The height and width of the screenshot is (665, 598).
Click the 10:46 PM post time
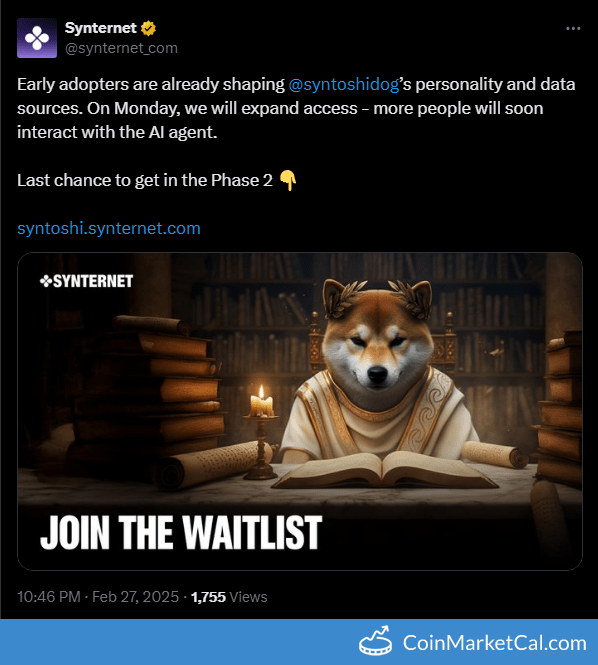[x=49, y=597]
